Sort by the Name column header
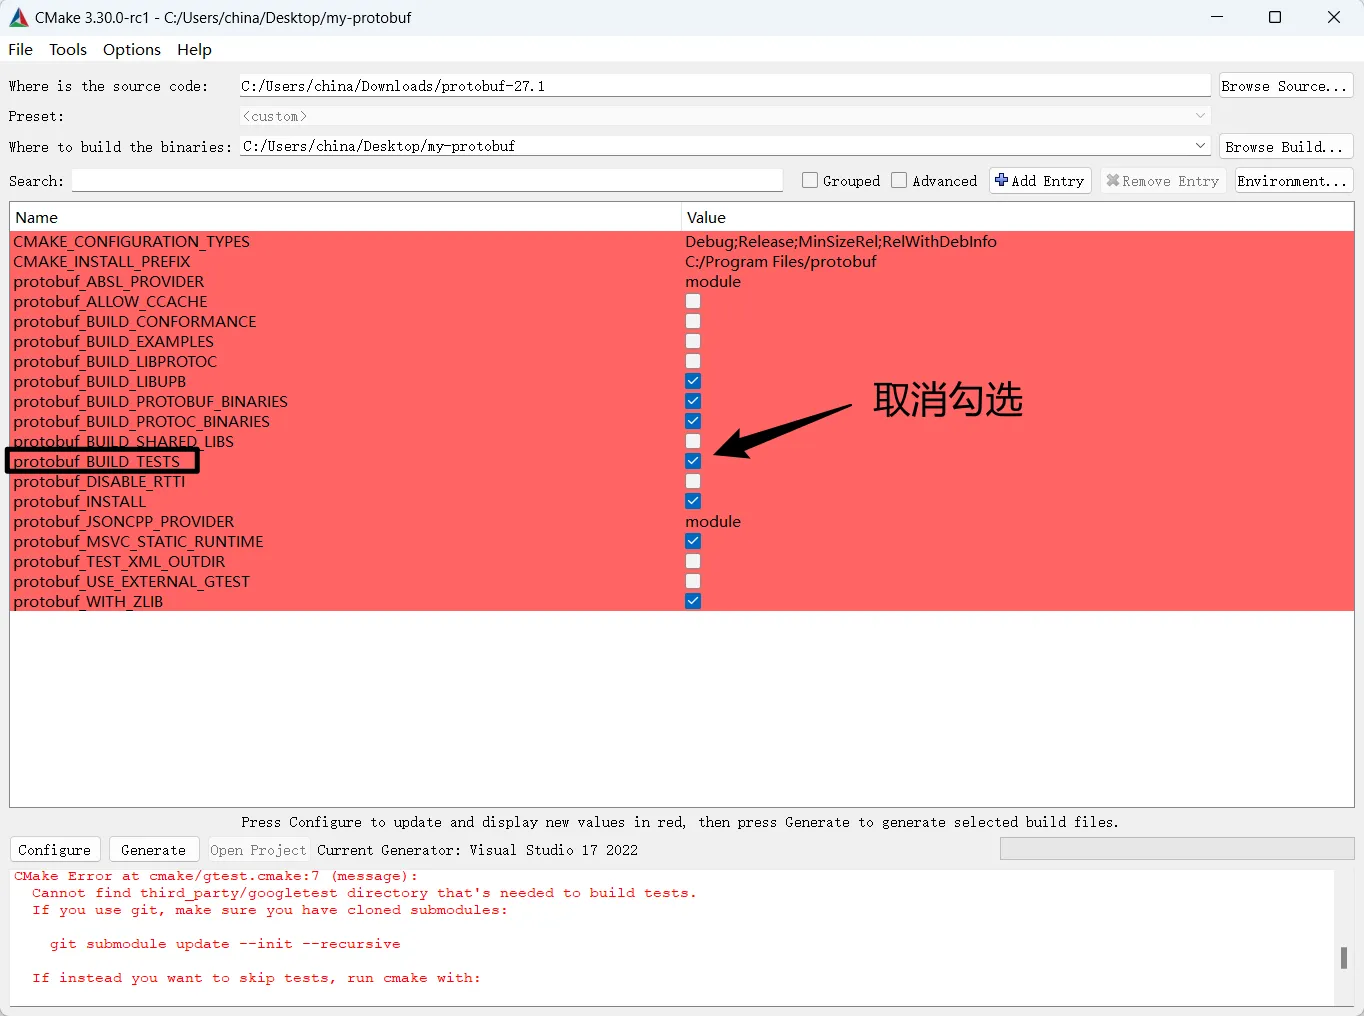This screenshot has height=1016, width=1364. coord(345,217)
